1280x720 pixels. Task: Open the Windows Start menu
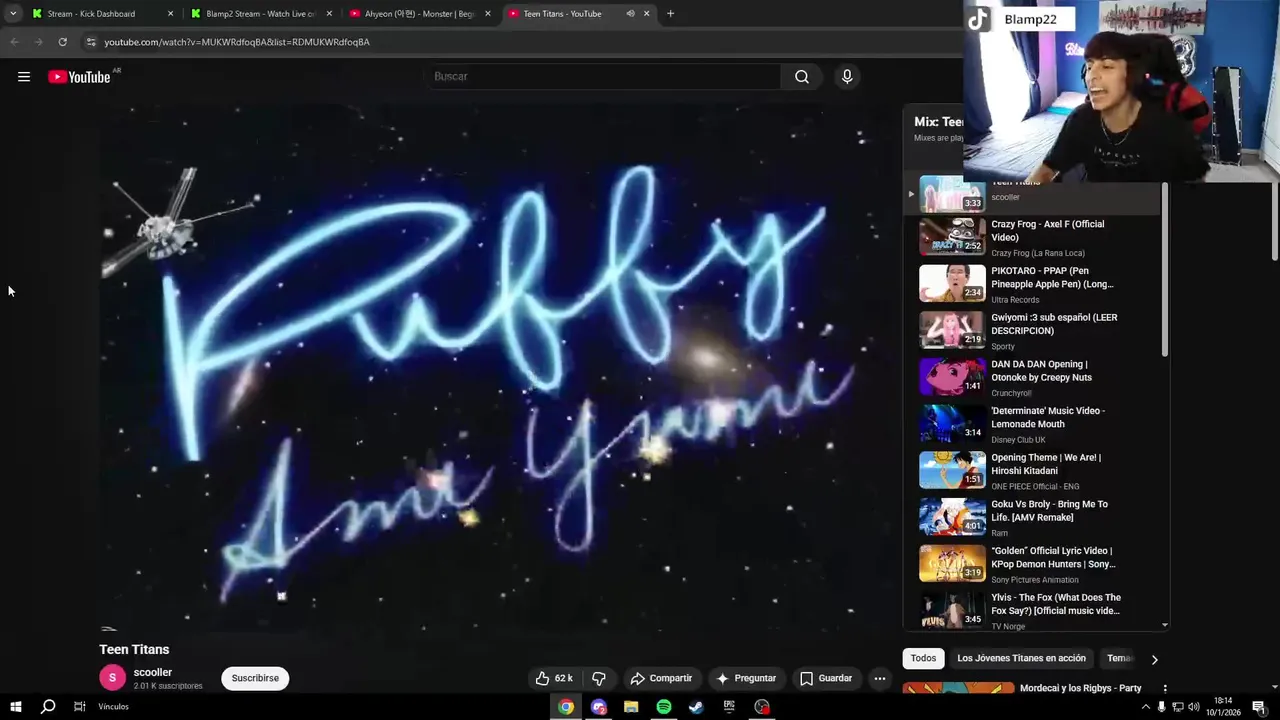[15, 707]
